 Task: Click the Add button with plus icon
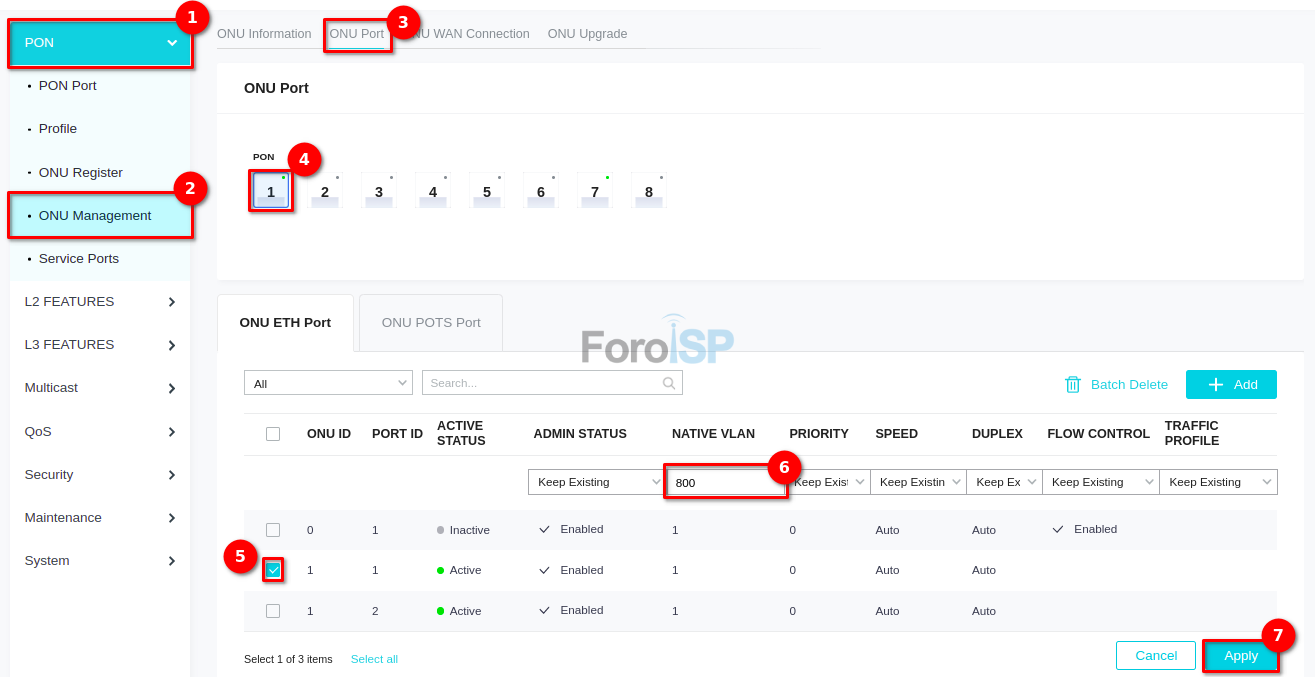1231,384
